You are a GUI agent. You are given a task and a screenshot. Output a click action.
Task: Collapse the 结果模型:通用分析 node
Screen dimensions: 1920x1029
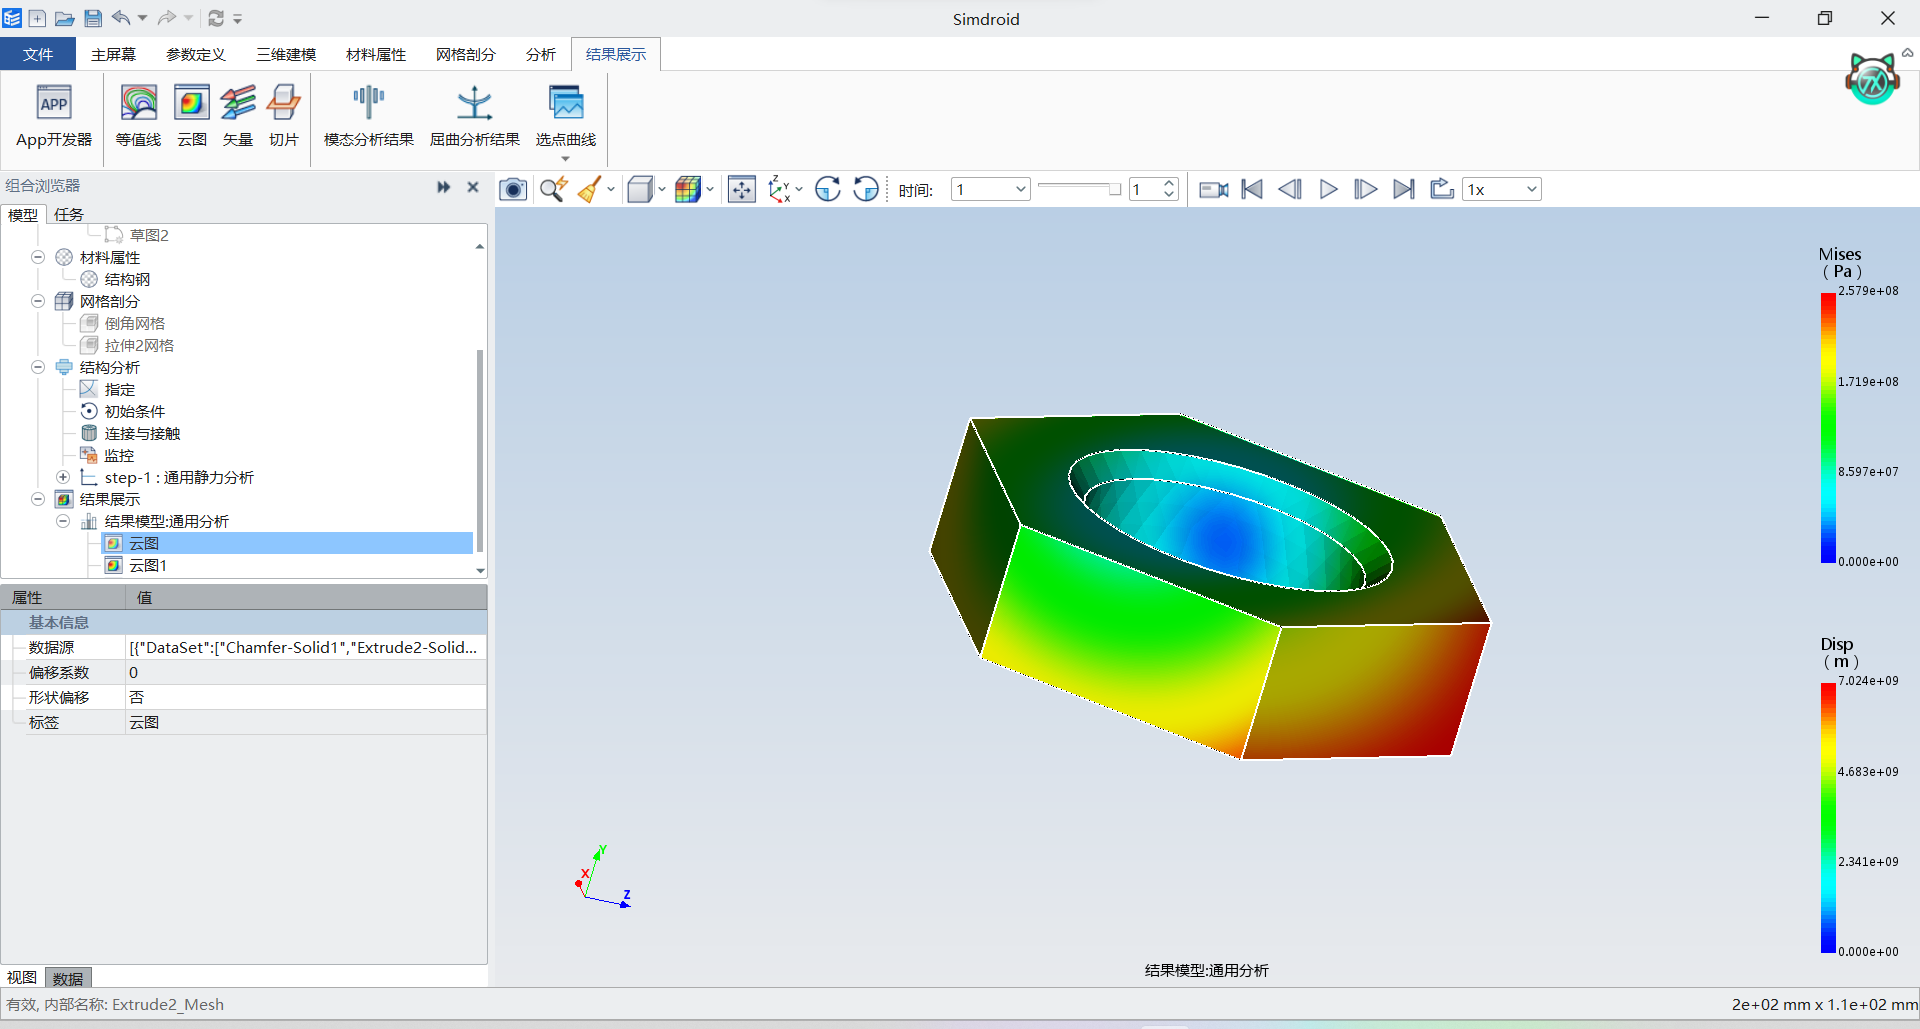coord(63,521)
